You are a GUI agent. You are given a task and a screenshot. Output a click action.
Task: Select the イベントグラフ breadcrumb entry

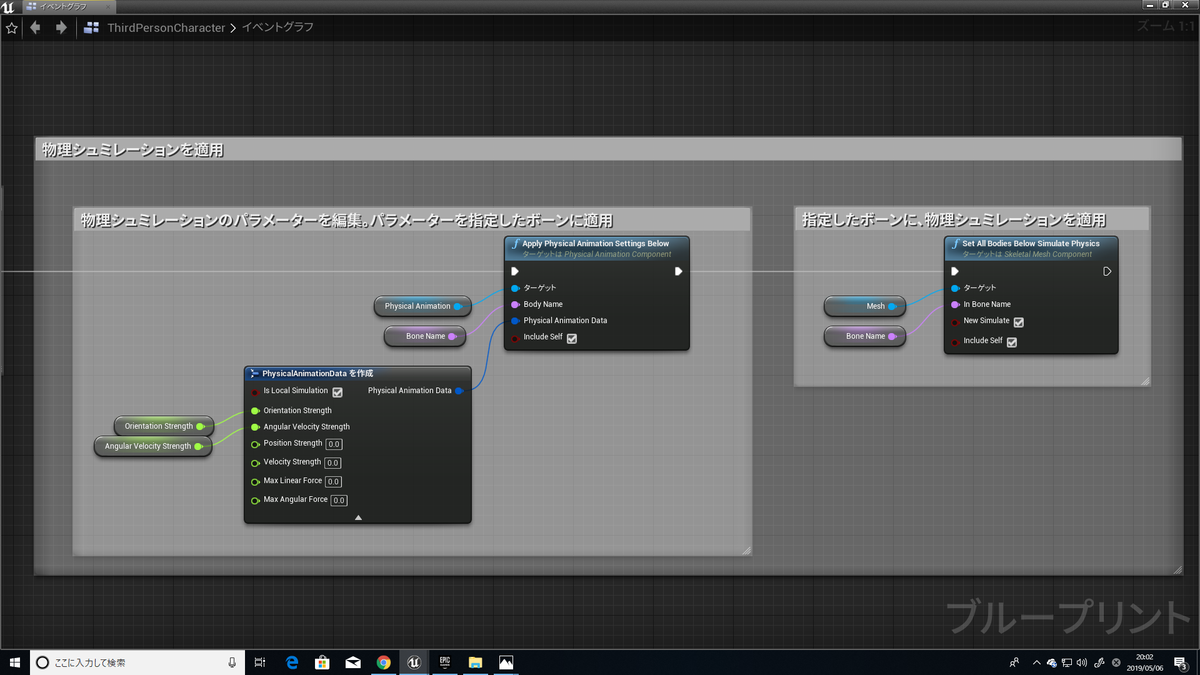pyautogui.click(x=278, y=28)
